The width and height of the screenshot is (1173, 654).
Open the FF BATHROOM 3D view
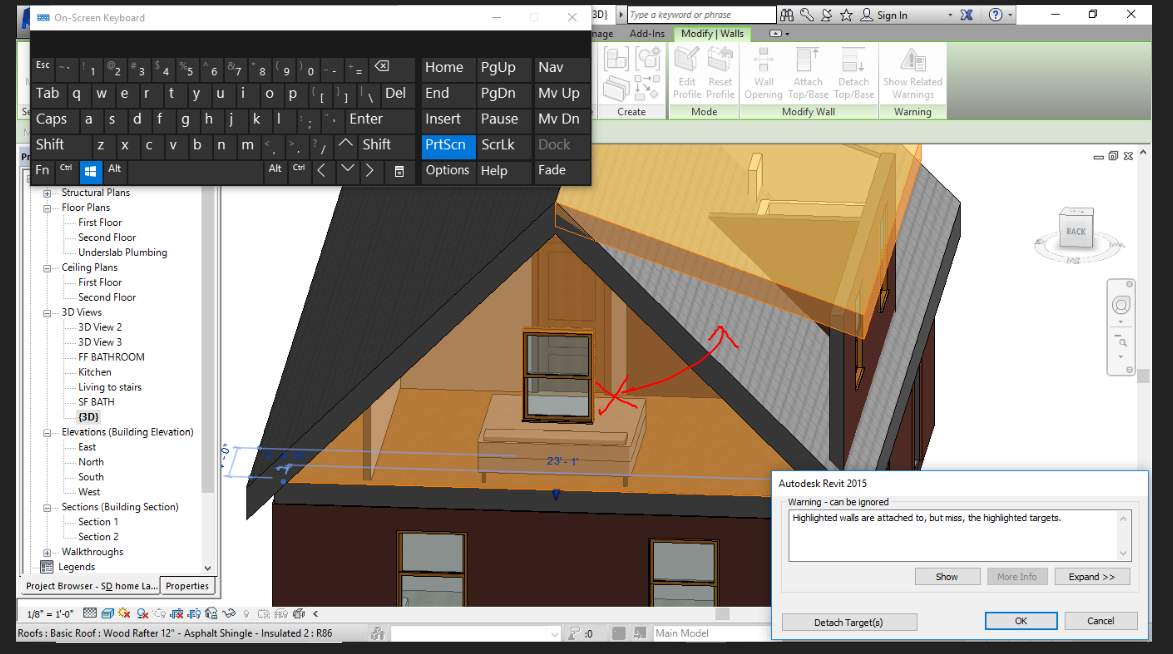(111, 358)
